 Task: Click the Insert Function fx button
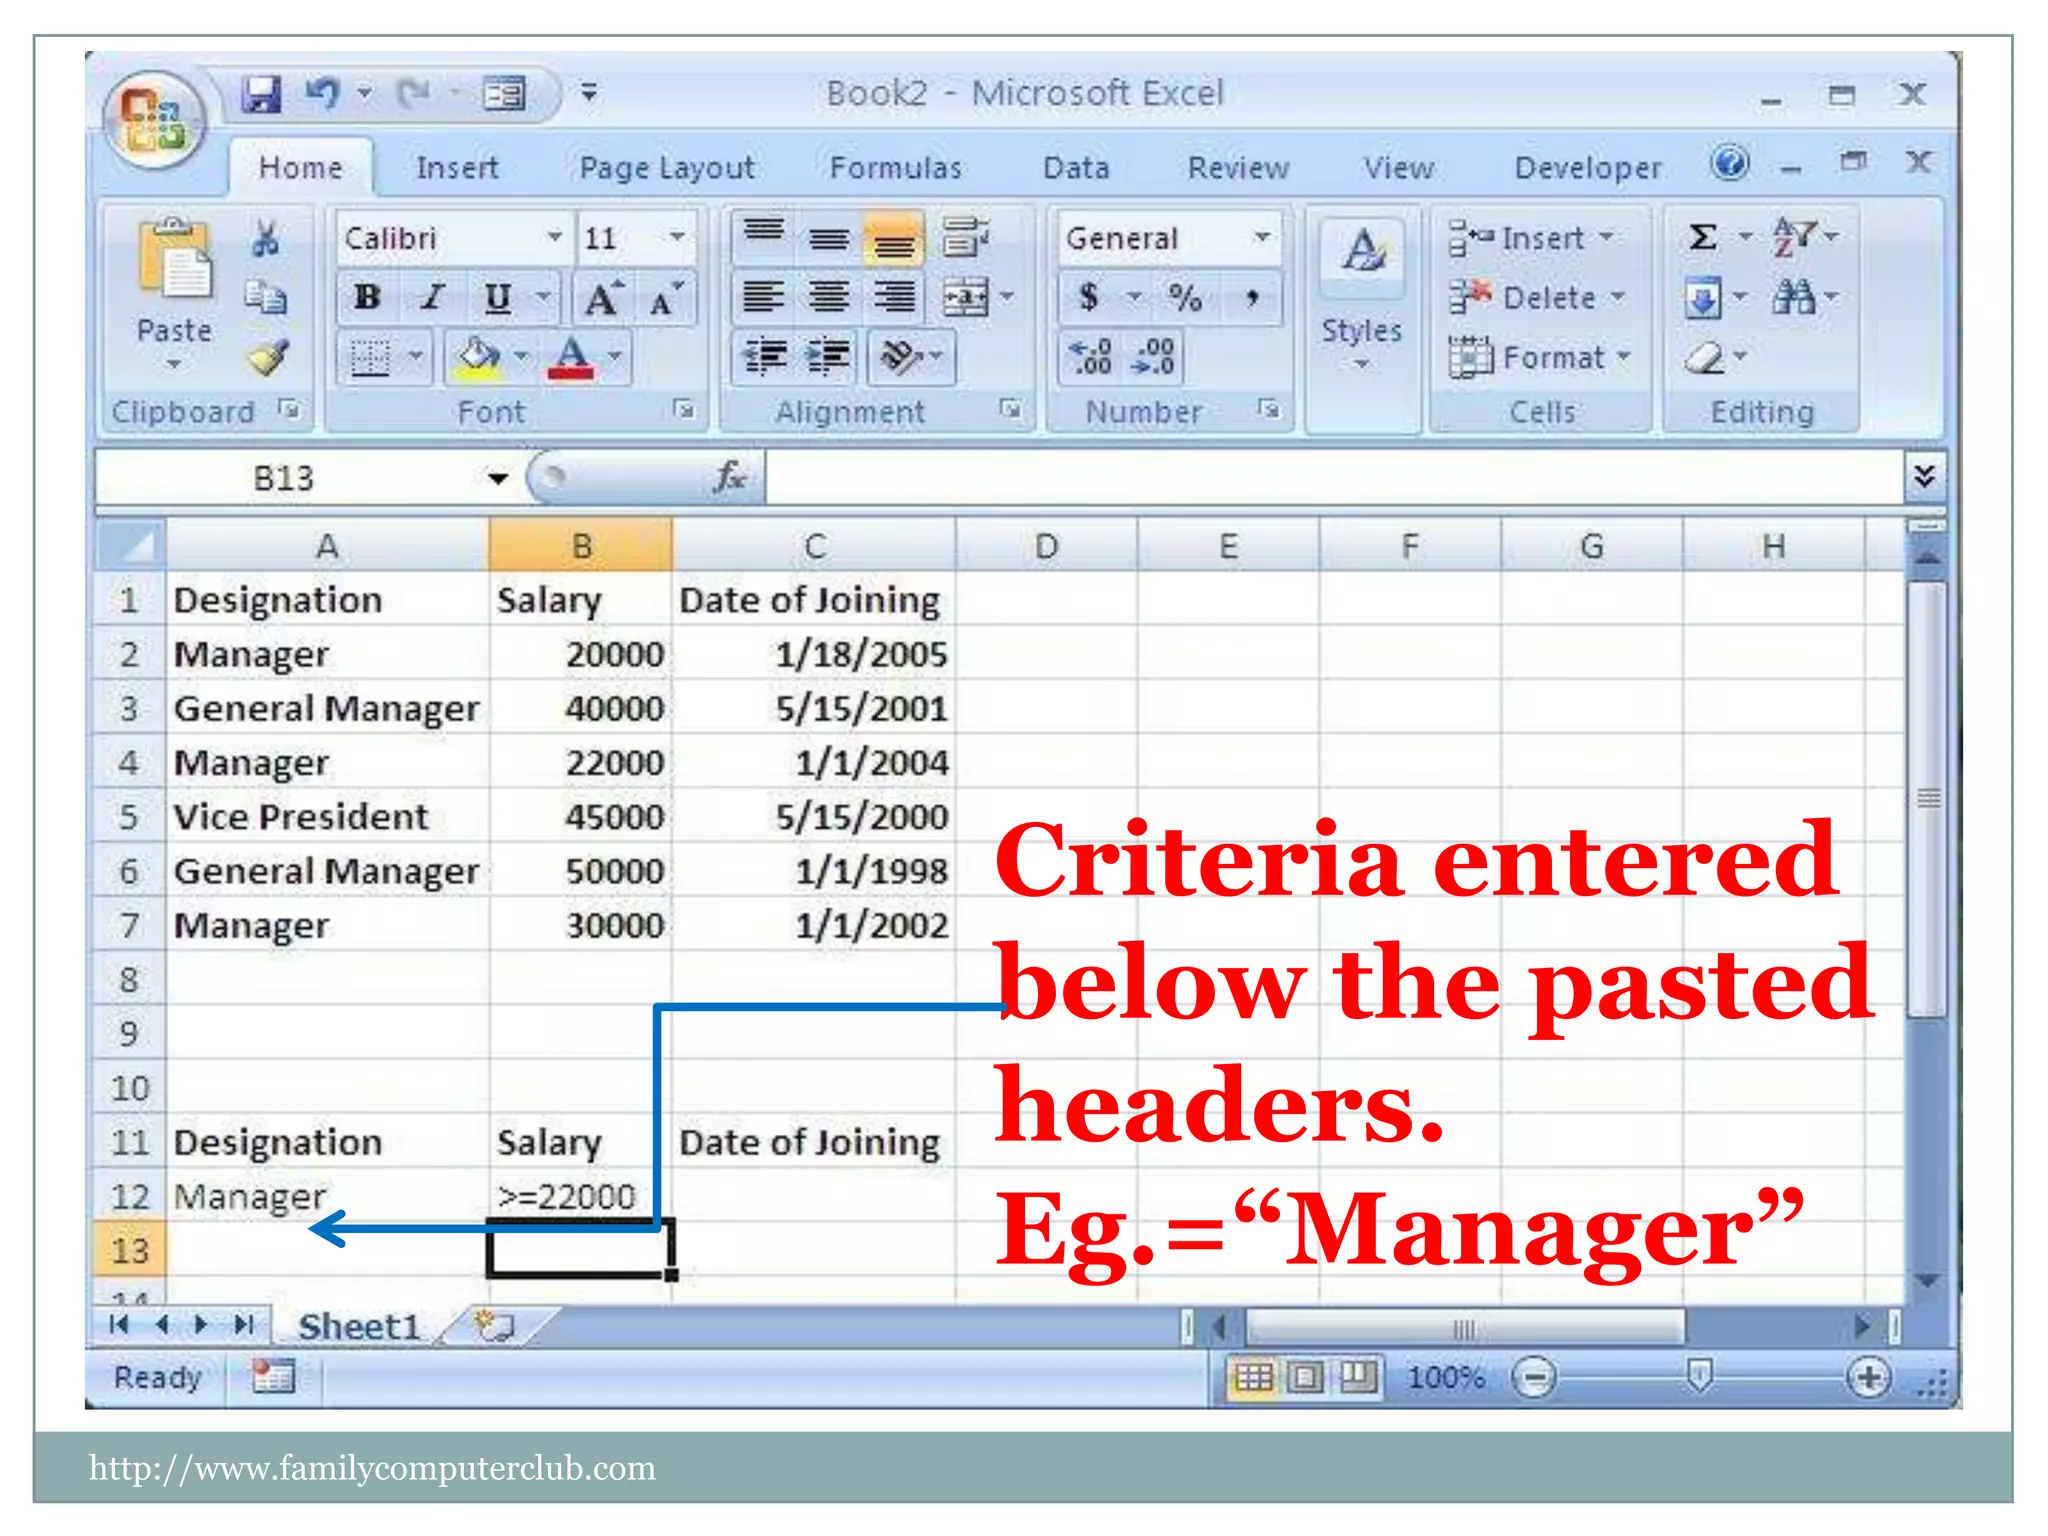point(730,477)
